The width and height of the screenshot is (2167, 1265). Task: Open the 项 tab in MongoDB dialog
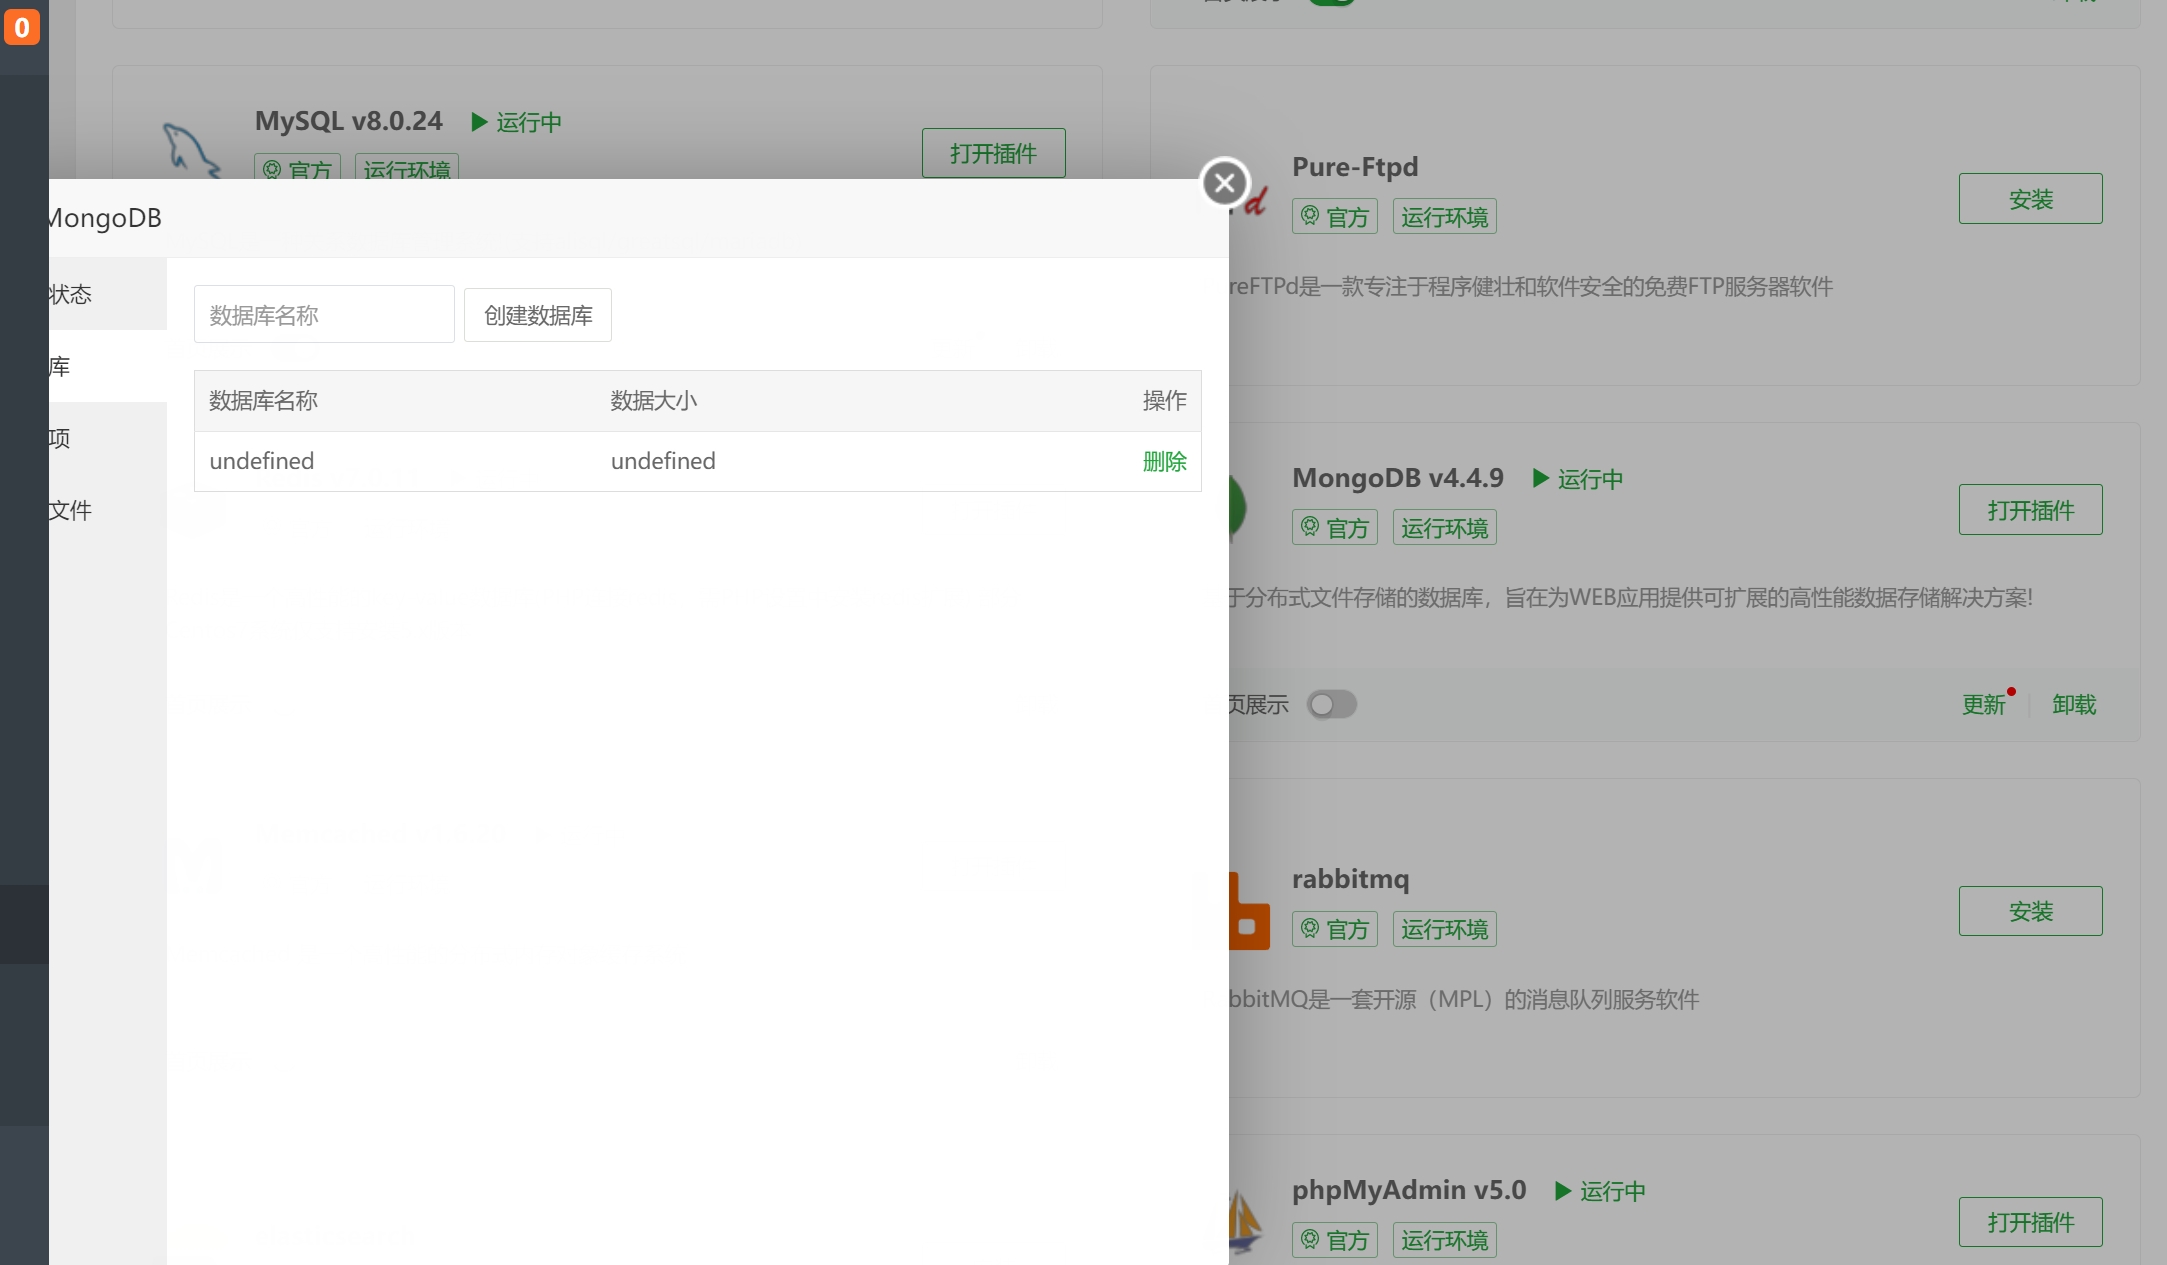point(107,438)
